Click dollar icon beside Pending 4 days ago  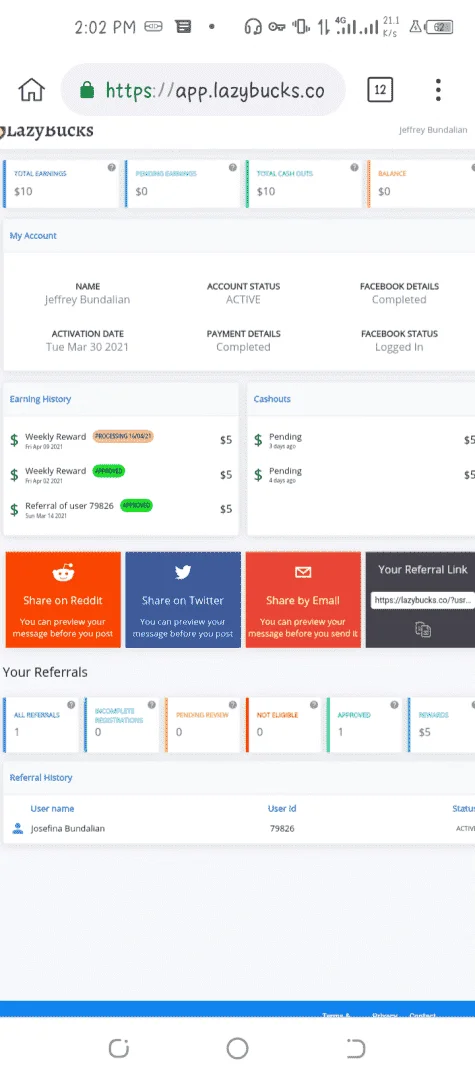tap(258, 475)
